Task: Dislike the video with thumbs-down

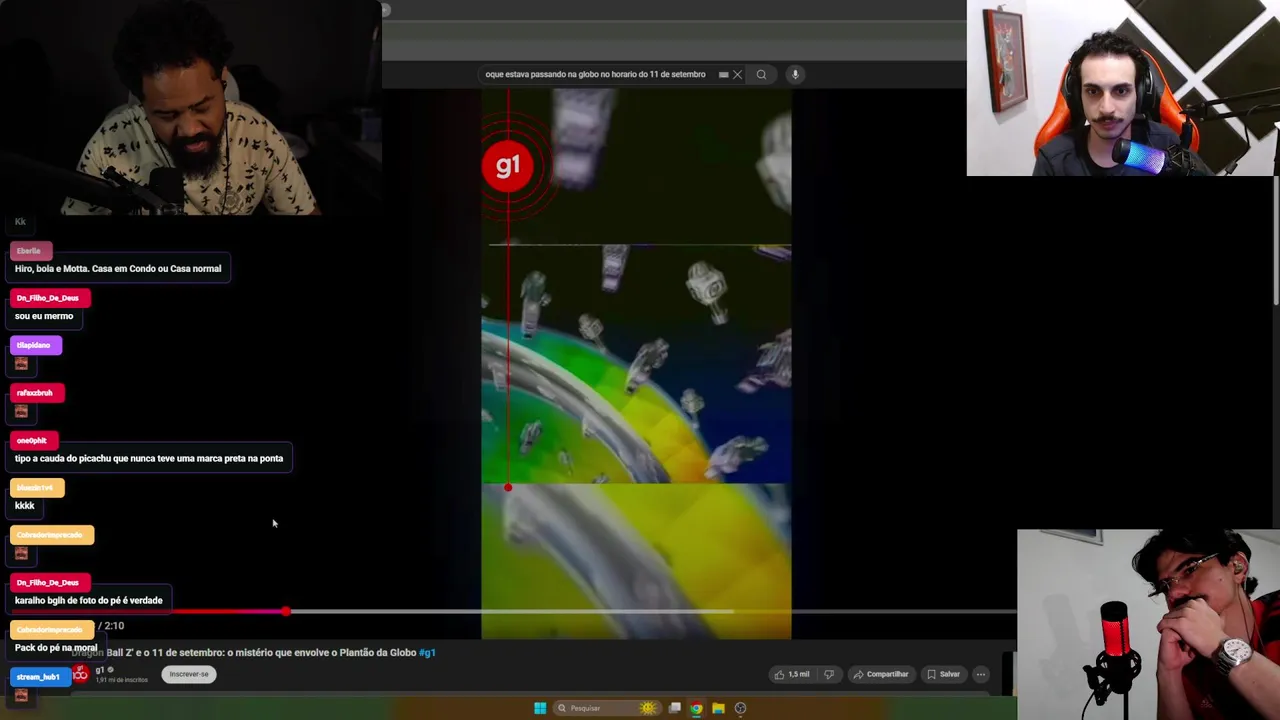Action: [828, 674]
